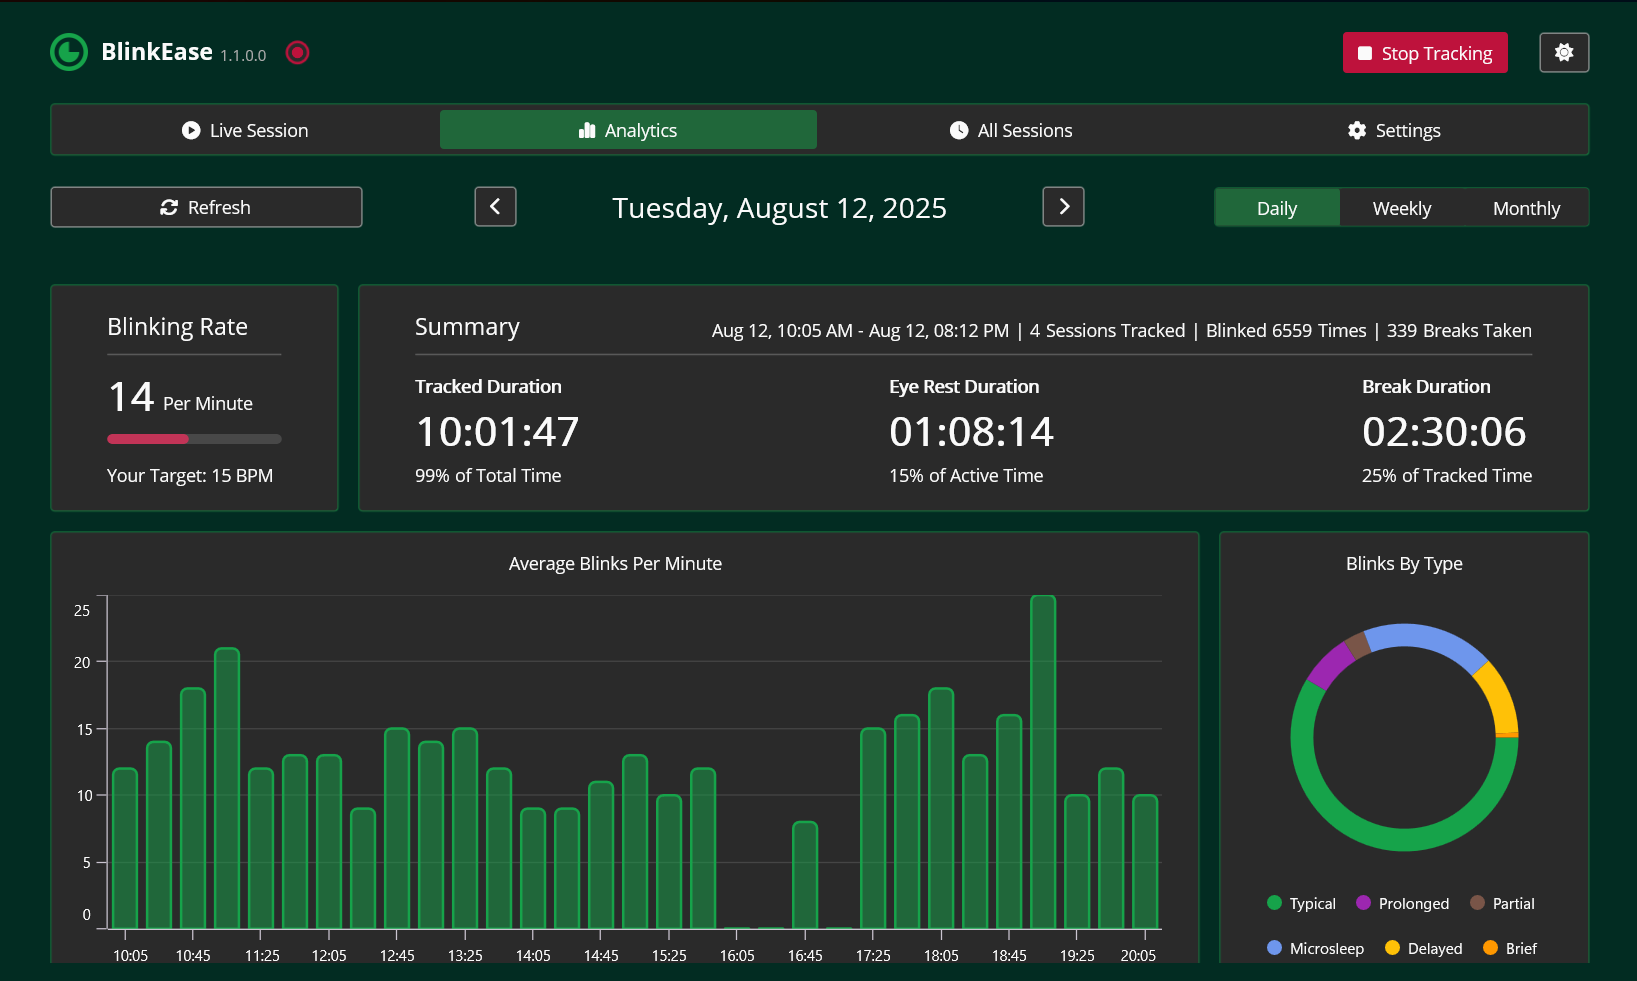Go to previous day with left chevron
1637x981 pixels.
click(x=495, y=207)
